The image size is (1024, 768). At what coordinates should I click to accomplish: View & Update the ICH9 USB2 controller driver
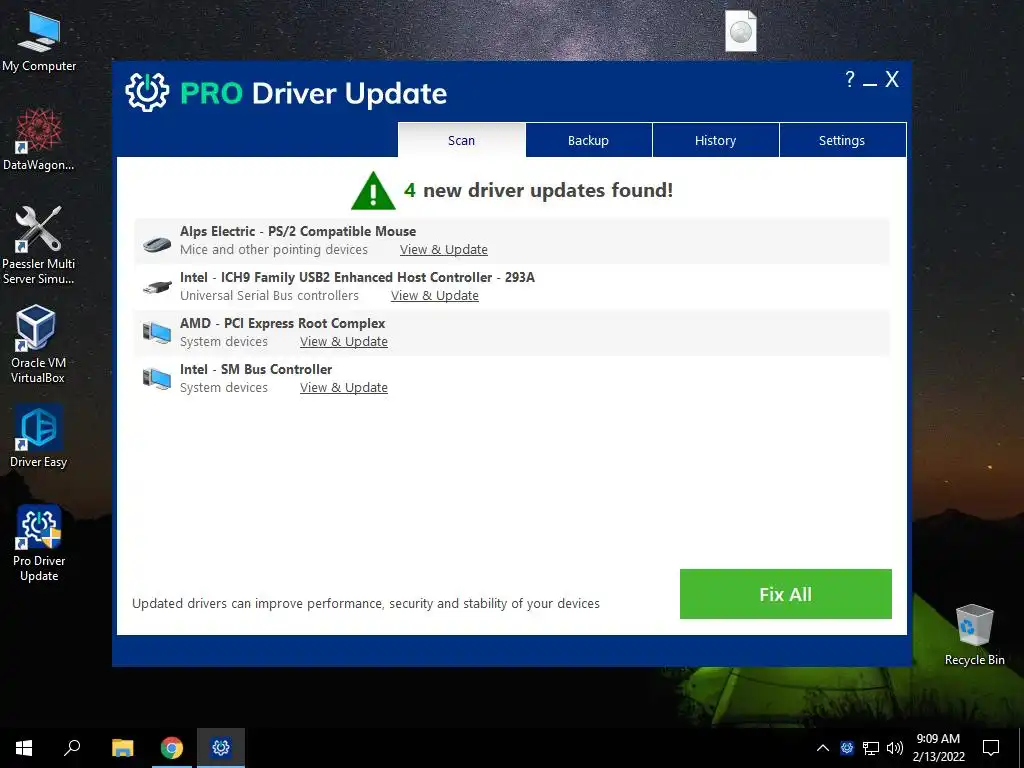[434, 295]
